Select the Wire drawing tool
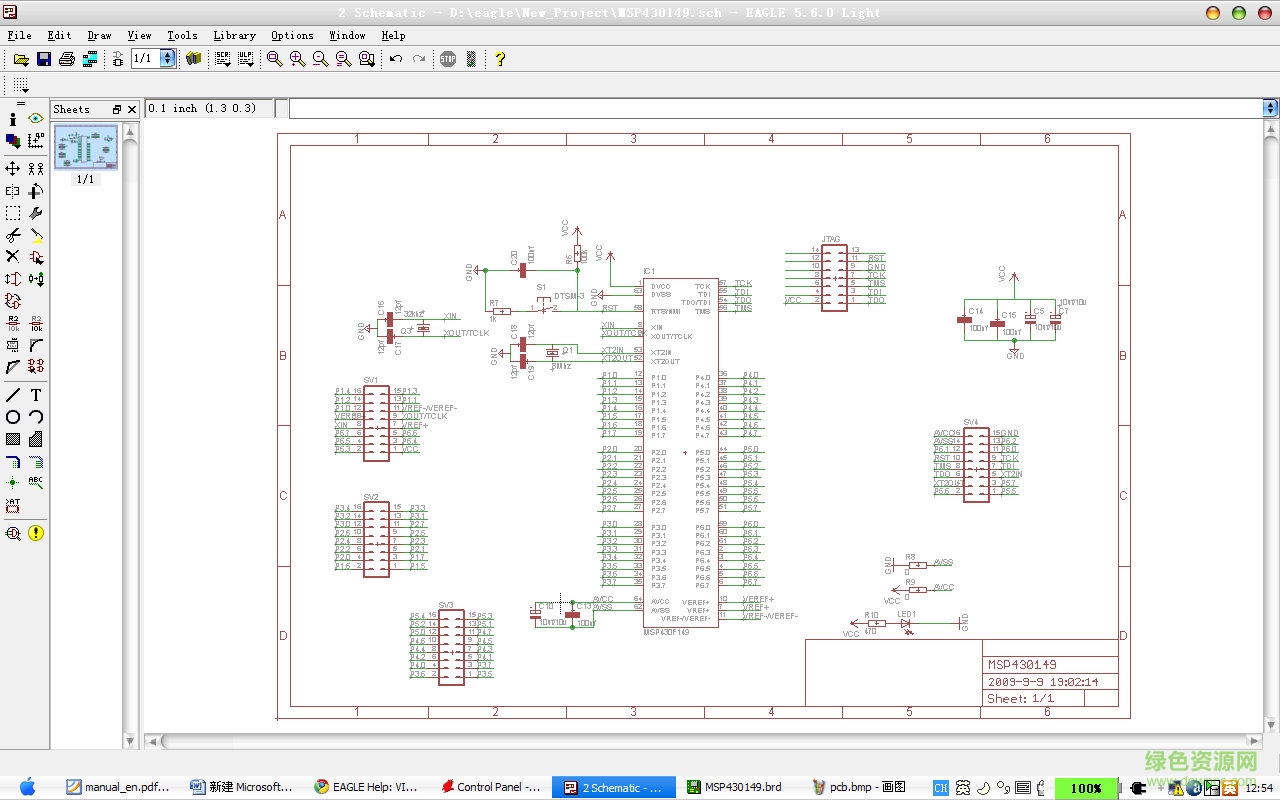Viewport: 1280px width, 800px height. point(13,392)
